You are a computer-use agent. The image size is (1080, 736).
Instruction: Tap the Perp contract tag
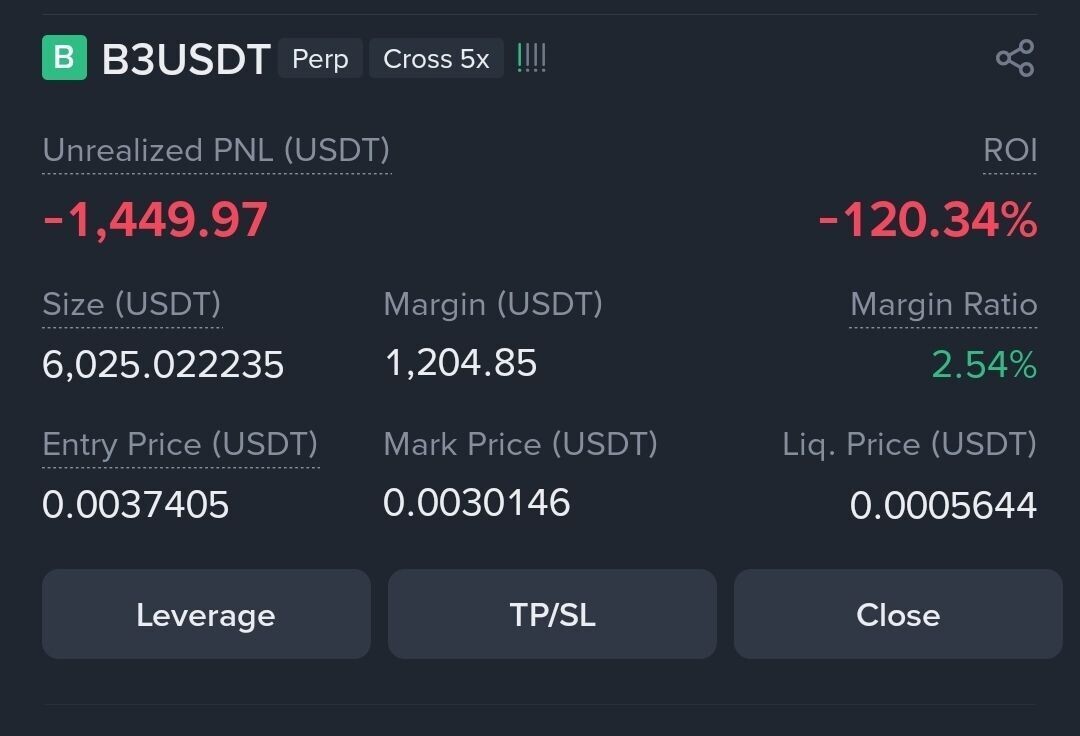click(x=320, y=59)
